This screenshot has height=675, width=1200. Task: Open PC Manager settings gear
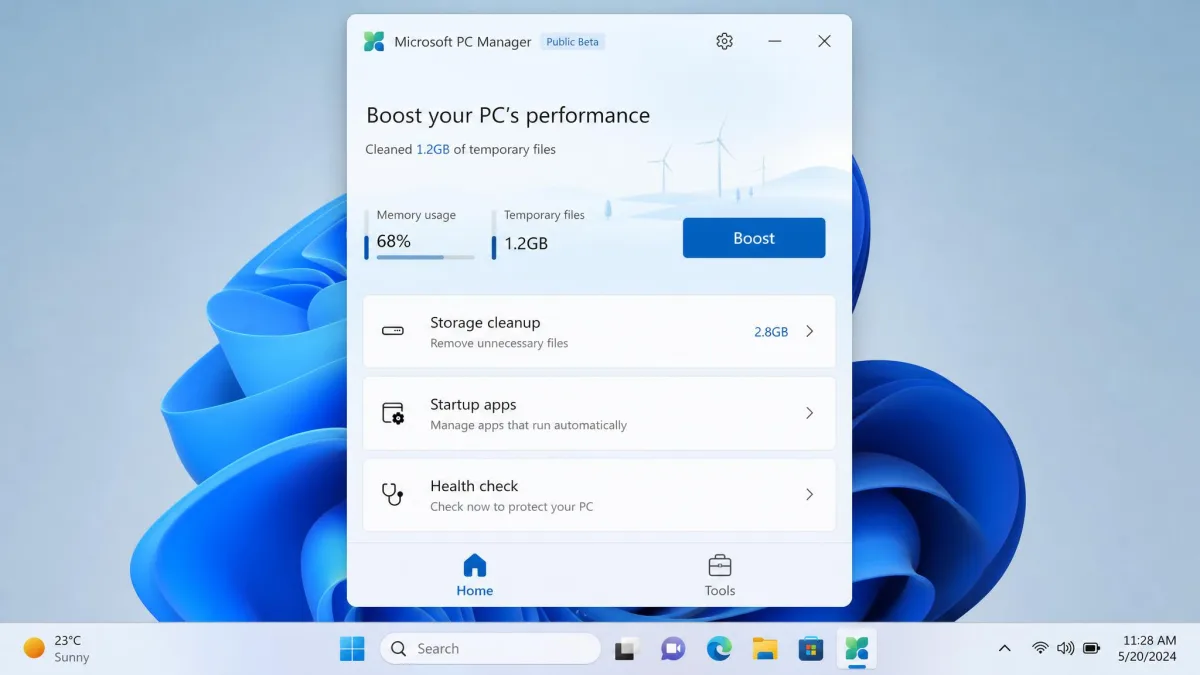(725, 41)
